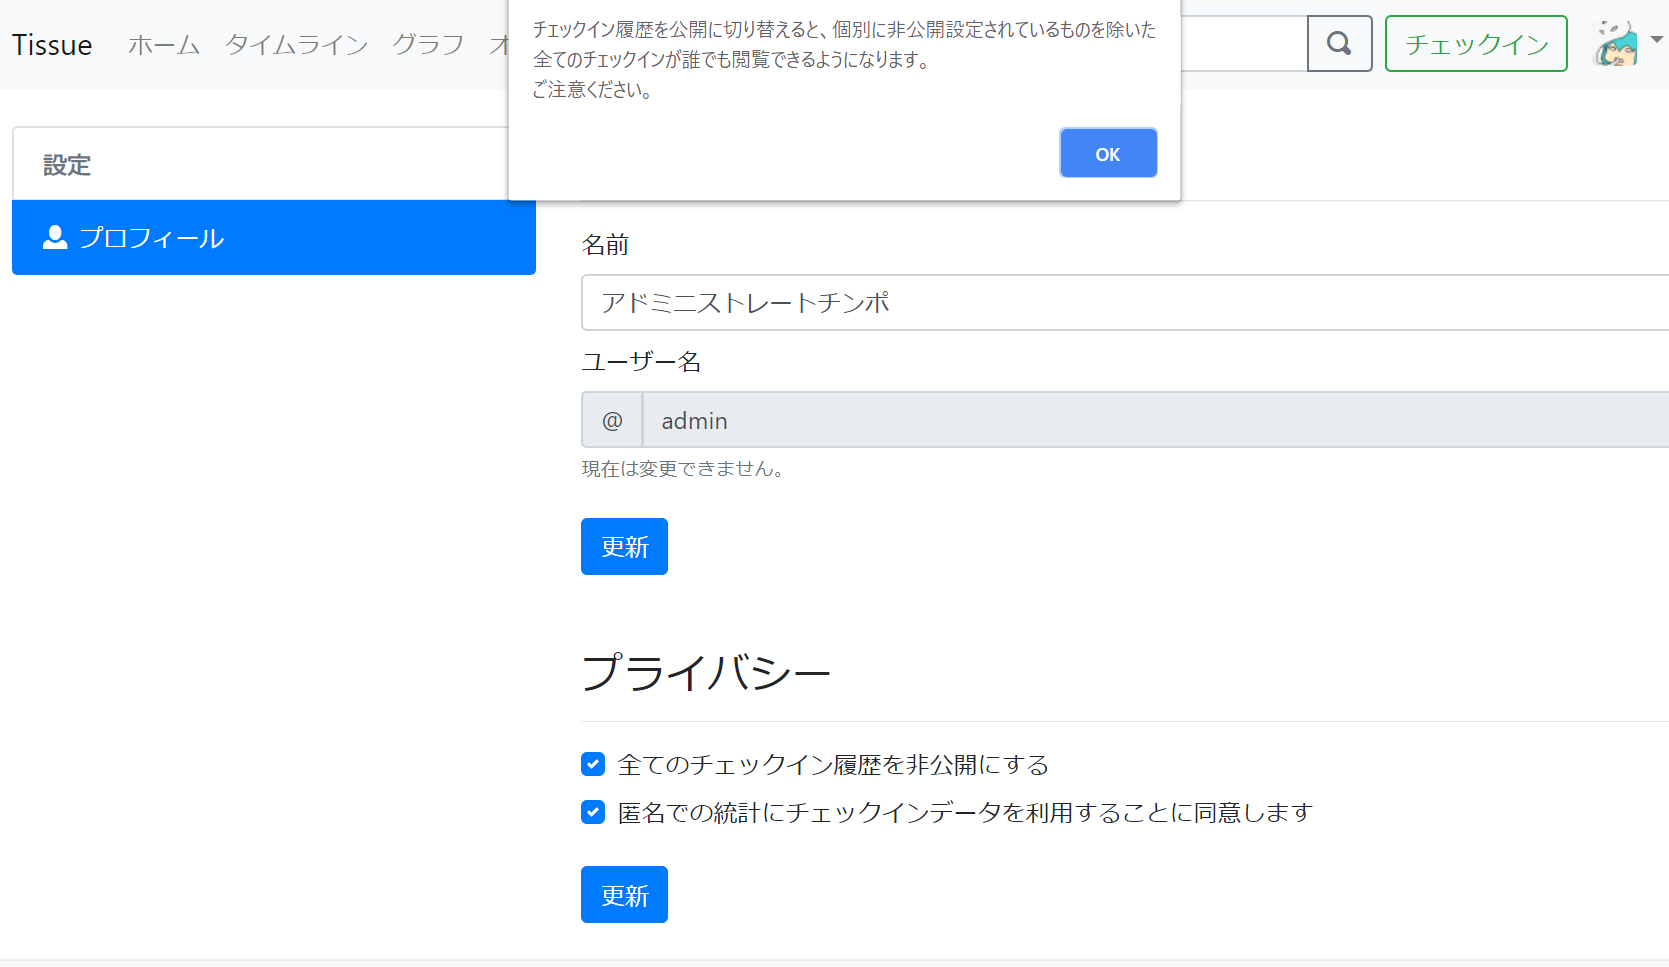Go to the Tissue brand logo link
This screenshot has height=967, width=1669.
(x=52, y=45)
